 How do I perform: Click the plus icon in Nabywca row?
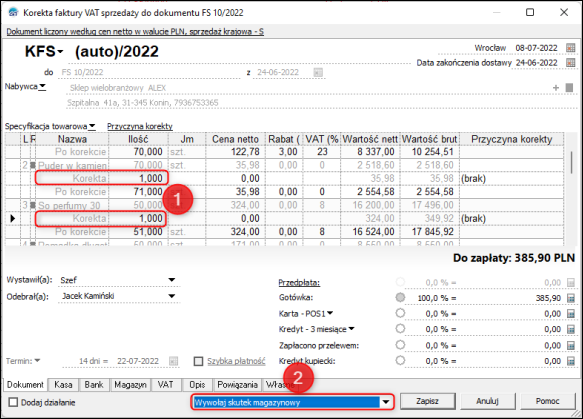(556, 88)
